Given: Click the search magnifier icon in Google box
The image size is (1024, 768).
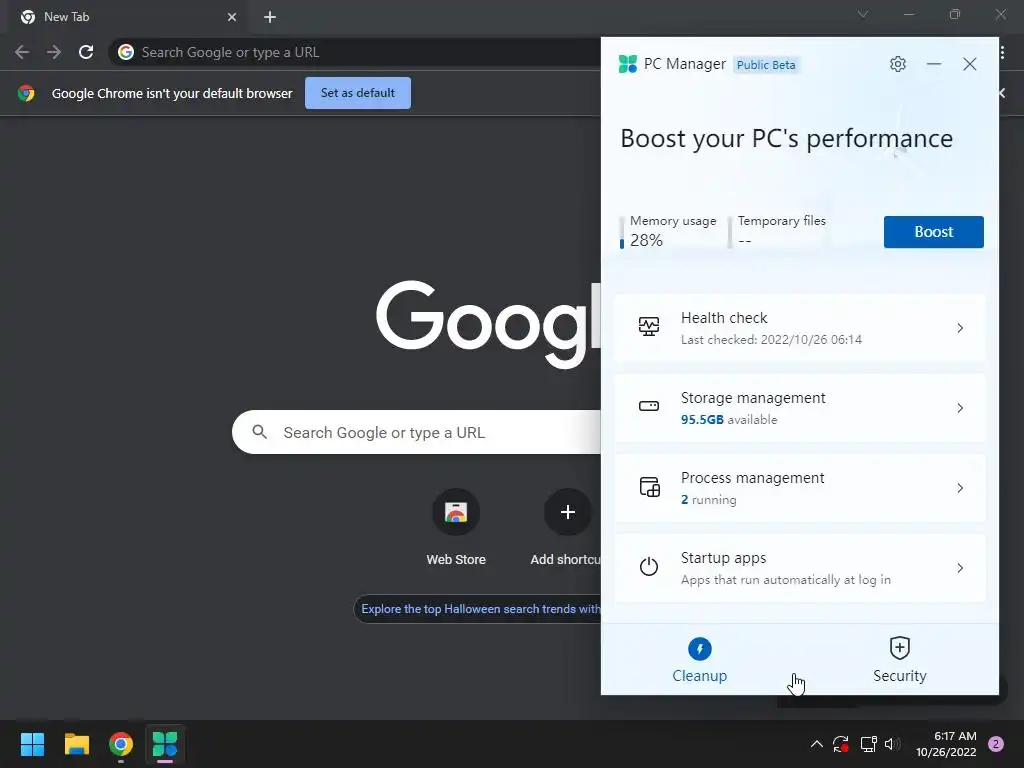Looking at the screenshot, I should pos(259,432).
